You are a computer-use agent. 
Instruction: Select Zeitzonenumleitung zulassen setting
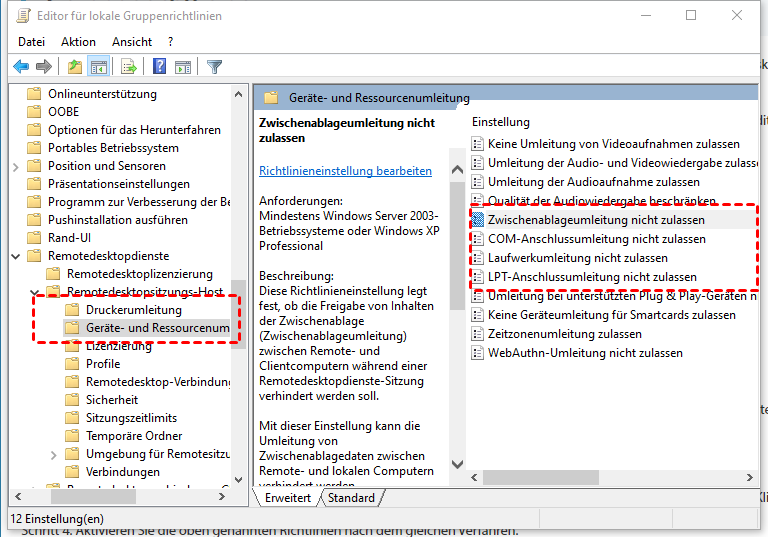pos(565,334)
